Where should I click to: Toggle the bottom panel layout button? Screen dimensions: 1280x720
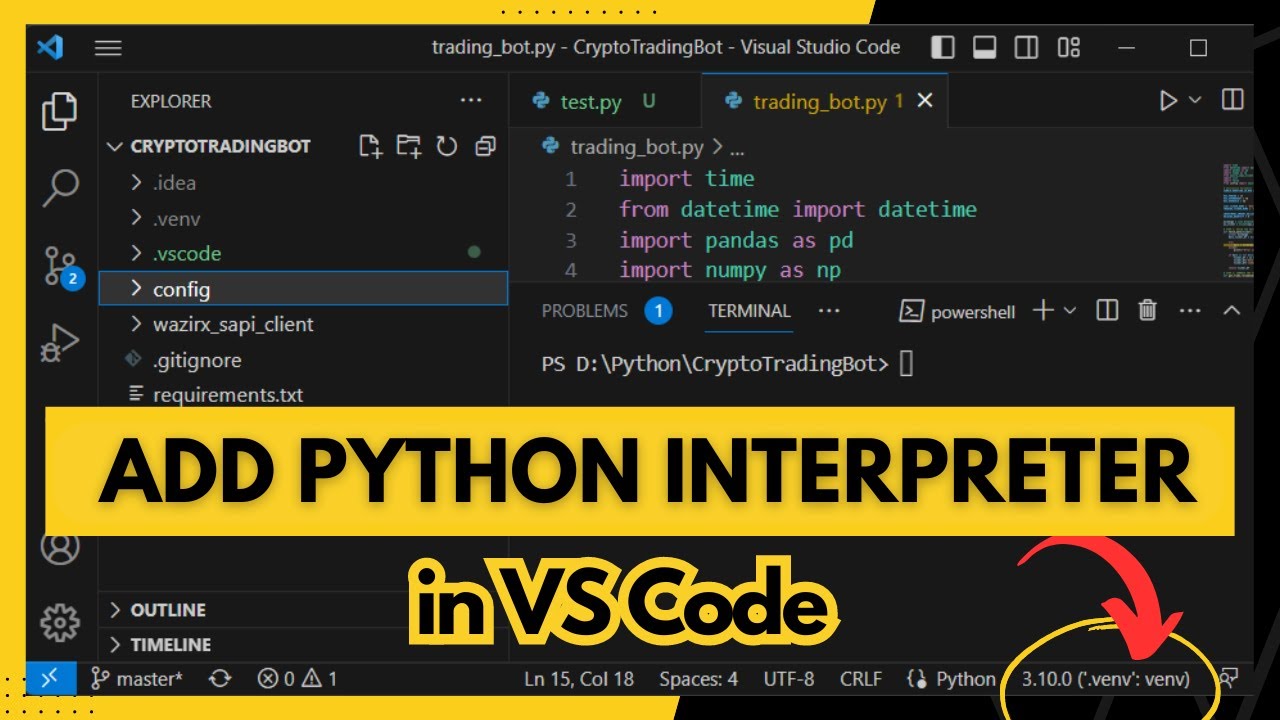pyautogui.click(x=984, y=47)
